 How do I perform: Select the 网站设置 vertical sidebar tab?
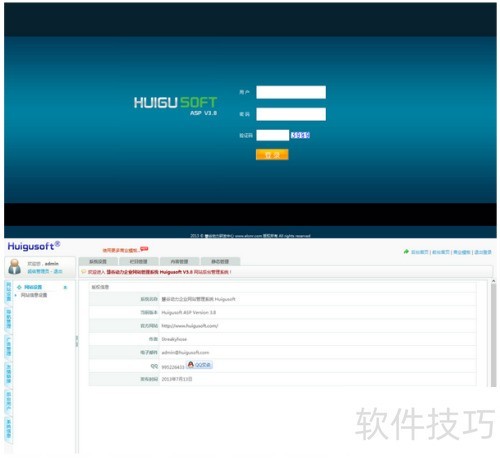tap(9, 292)
